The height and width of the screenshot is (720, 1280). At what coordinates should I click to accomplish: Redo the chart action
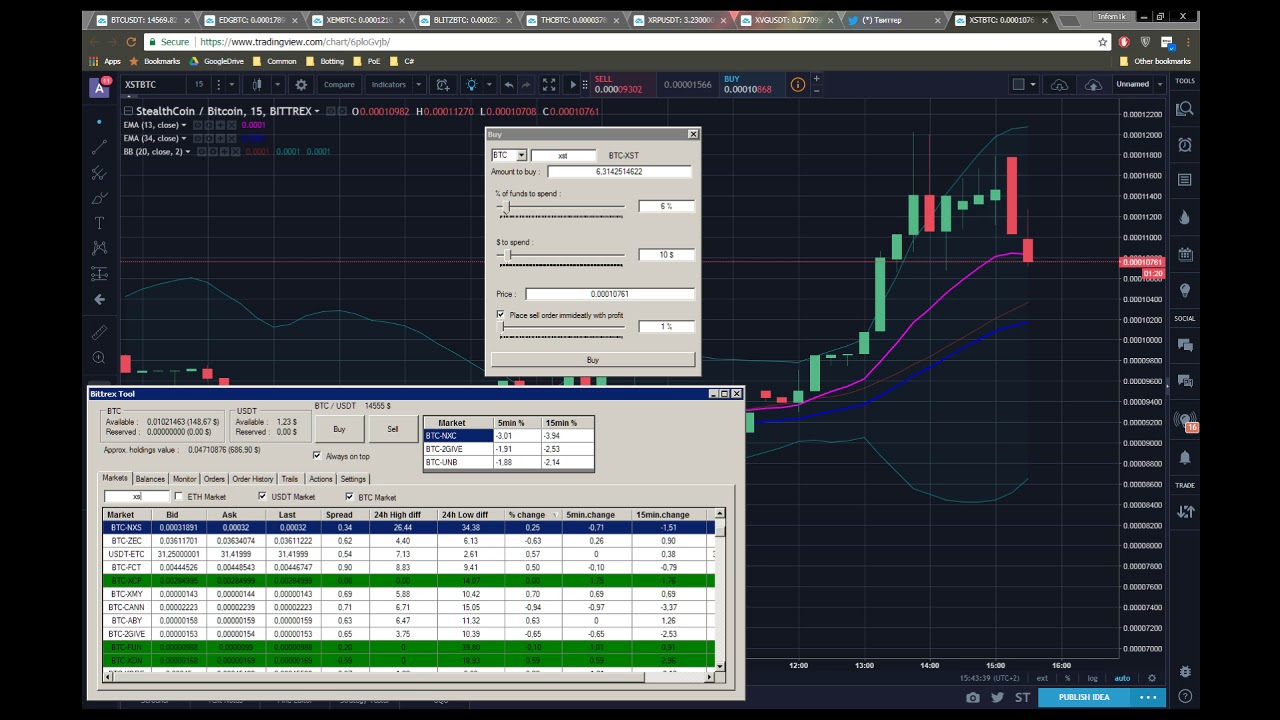pos(527,85)
